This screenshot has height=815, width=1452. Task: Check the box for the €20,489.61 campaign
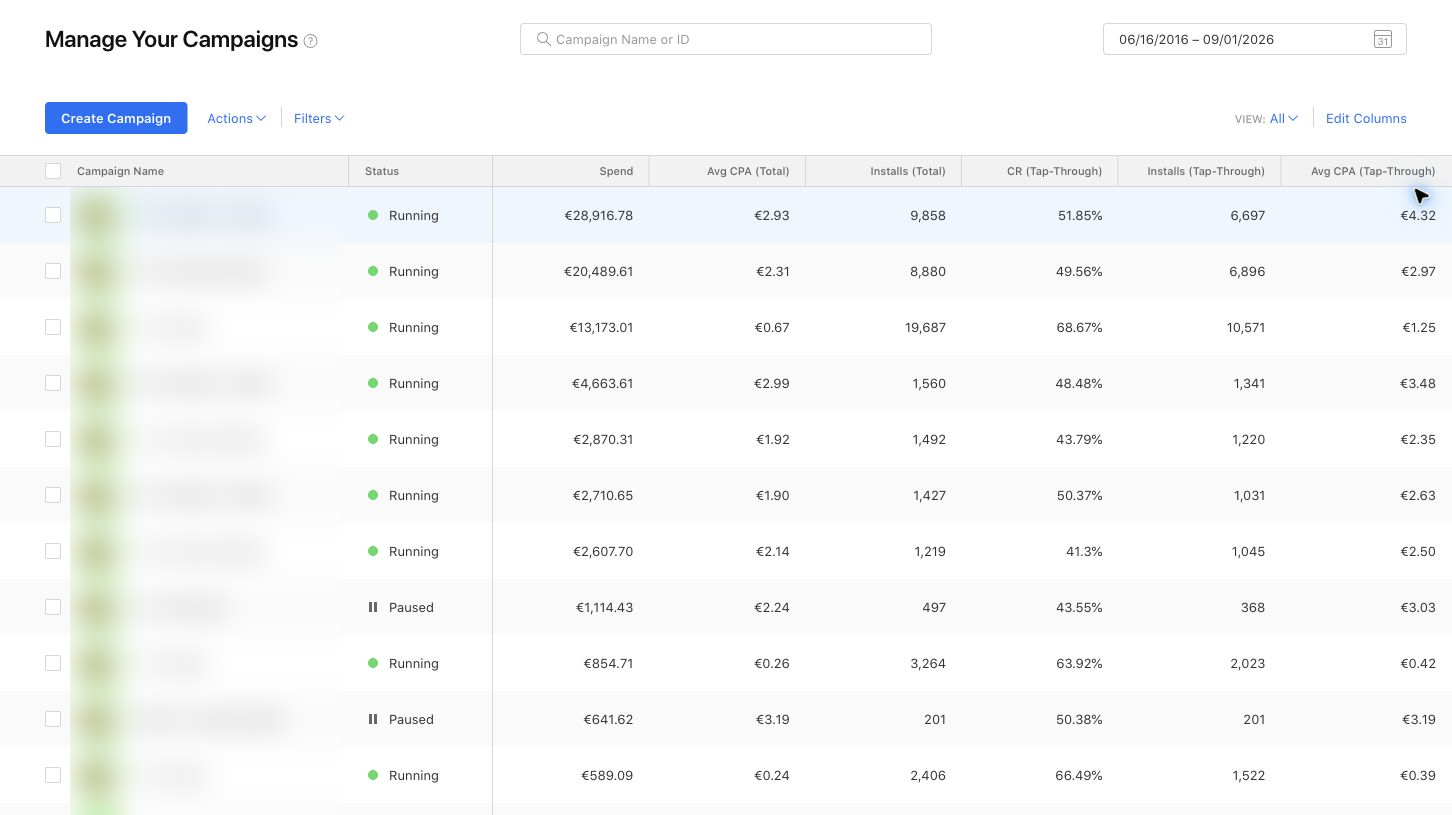click(x=53, y=271)
